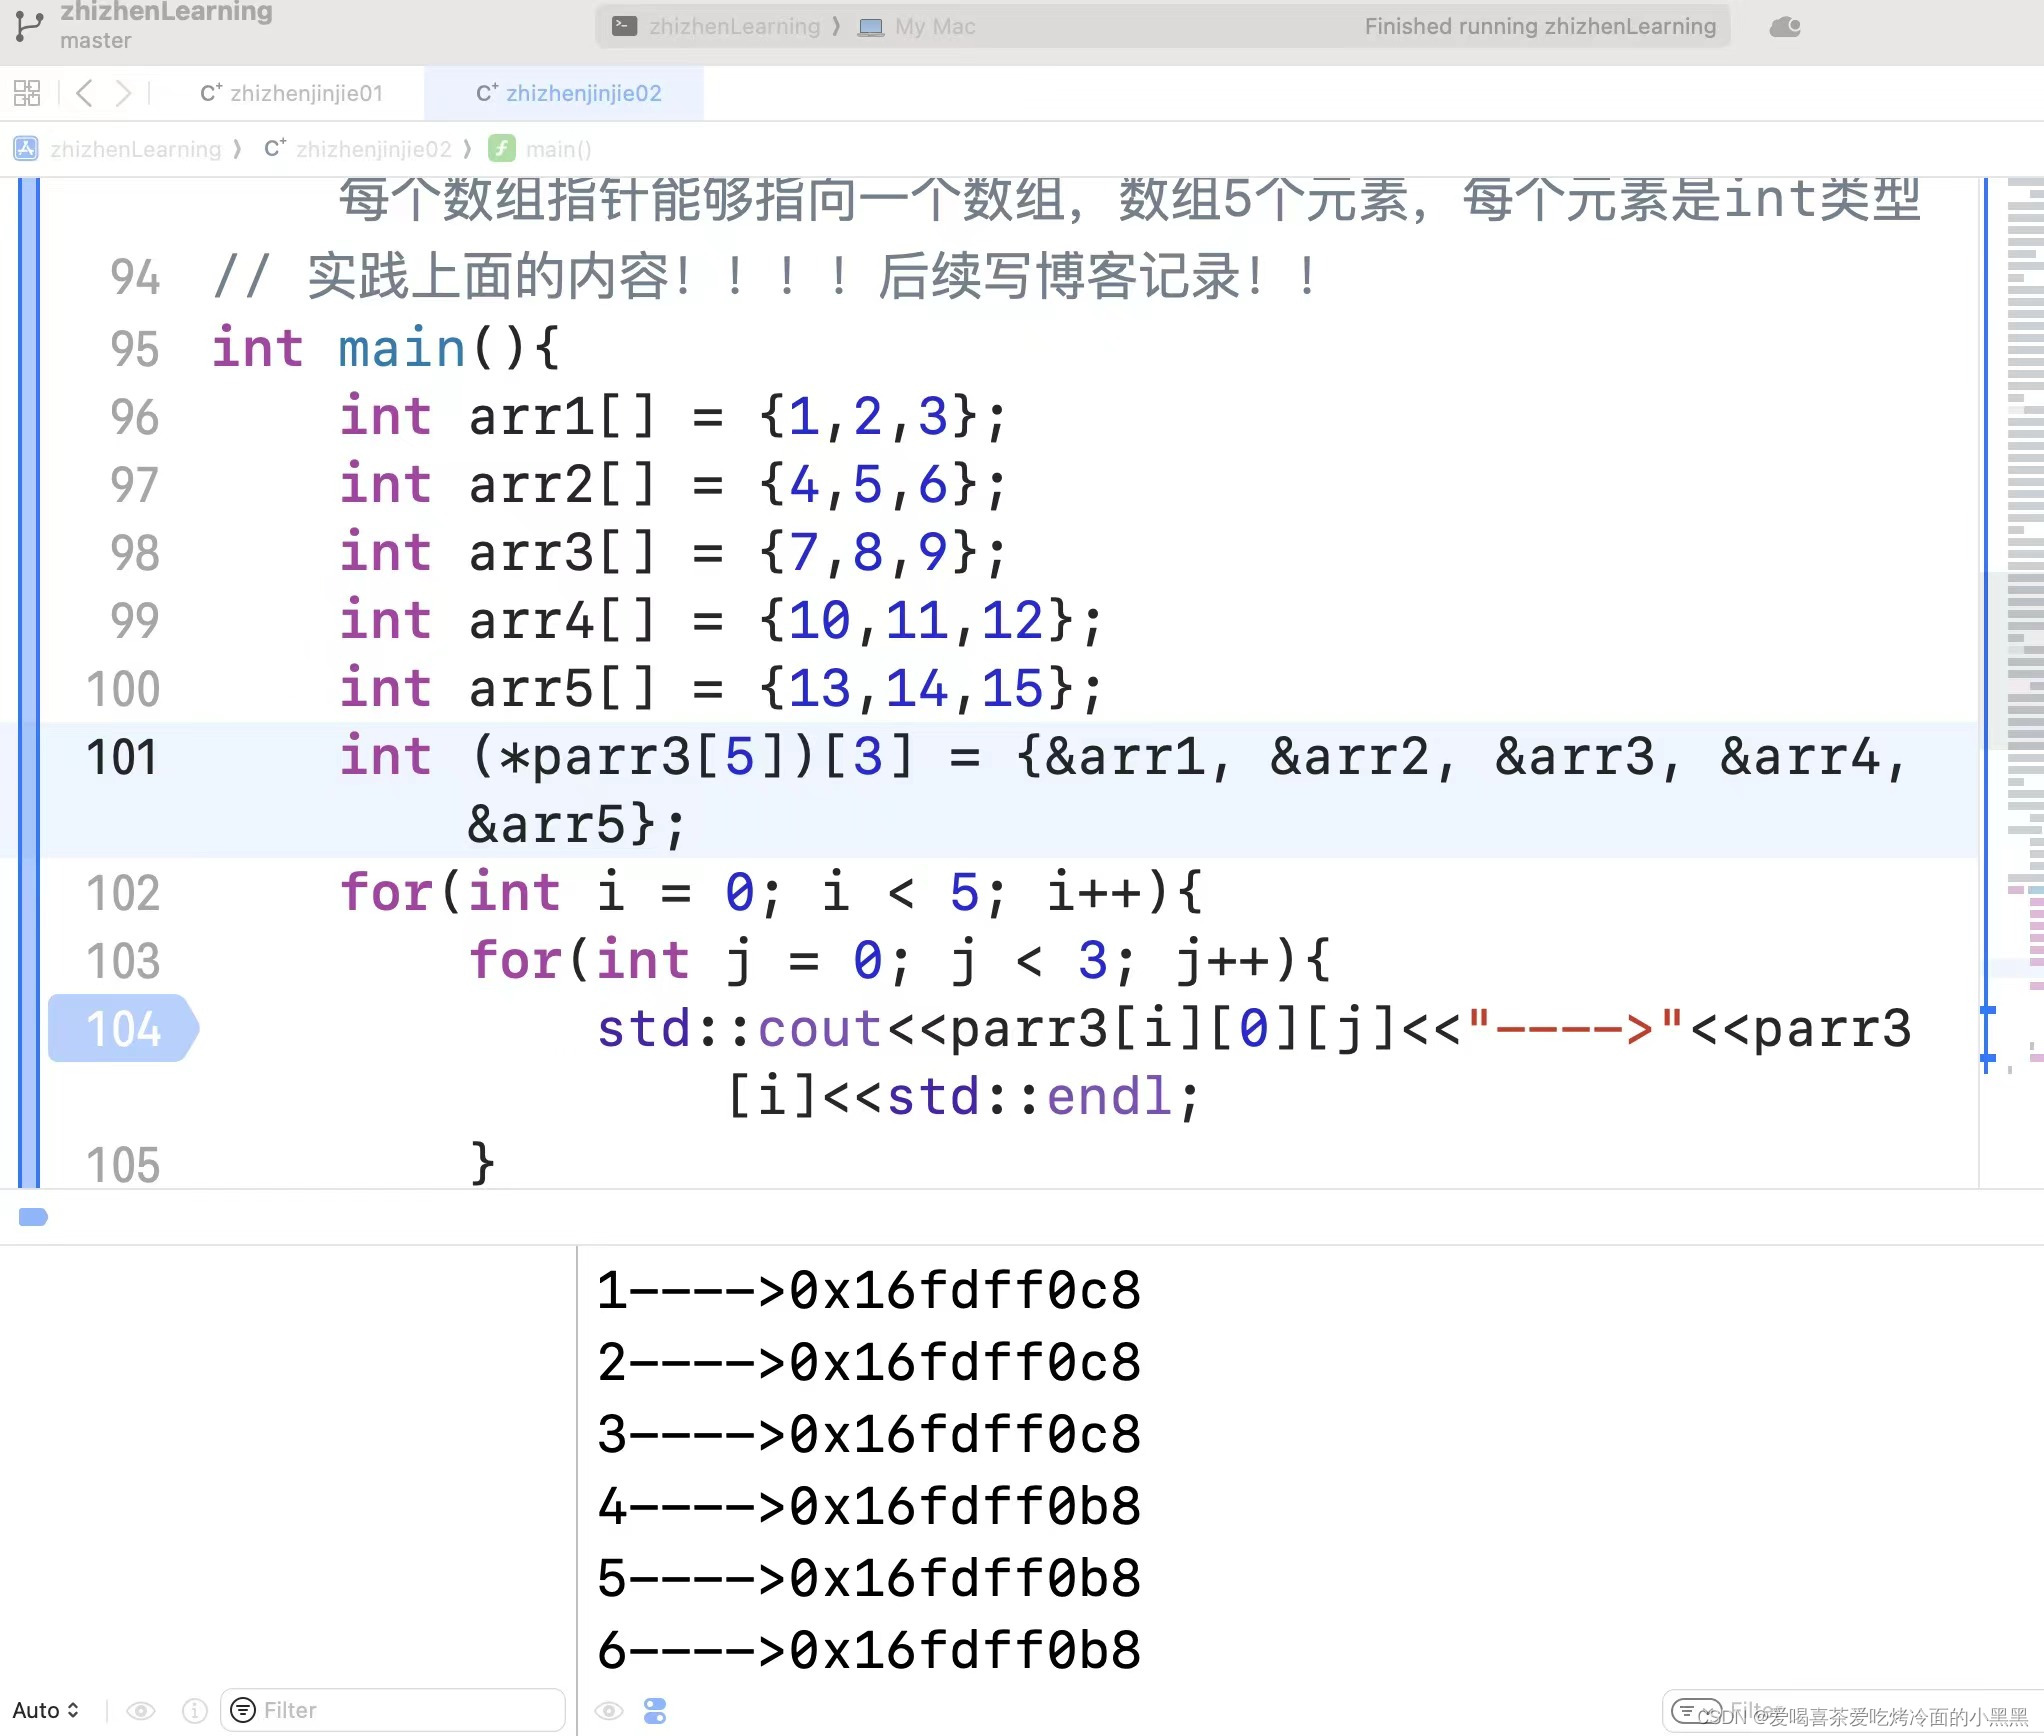Click console output line '6---->0x16fdff0b8'
The image size is (2044, 1736).
(868, 1650)
